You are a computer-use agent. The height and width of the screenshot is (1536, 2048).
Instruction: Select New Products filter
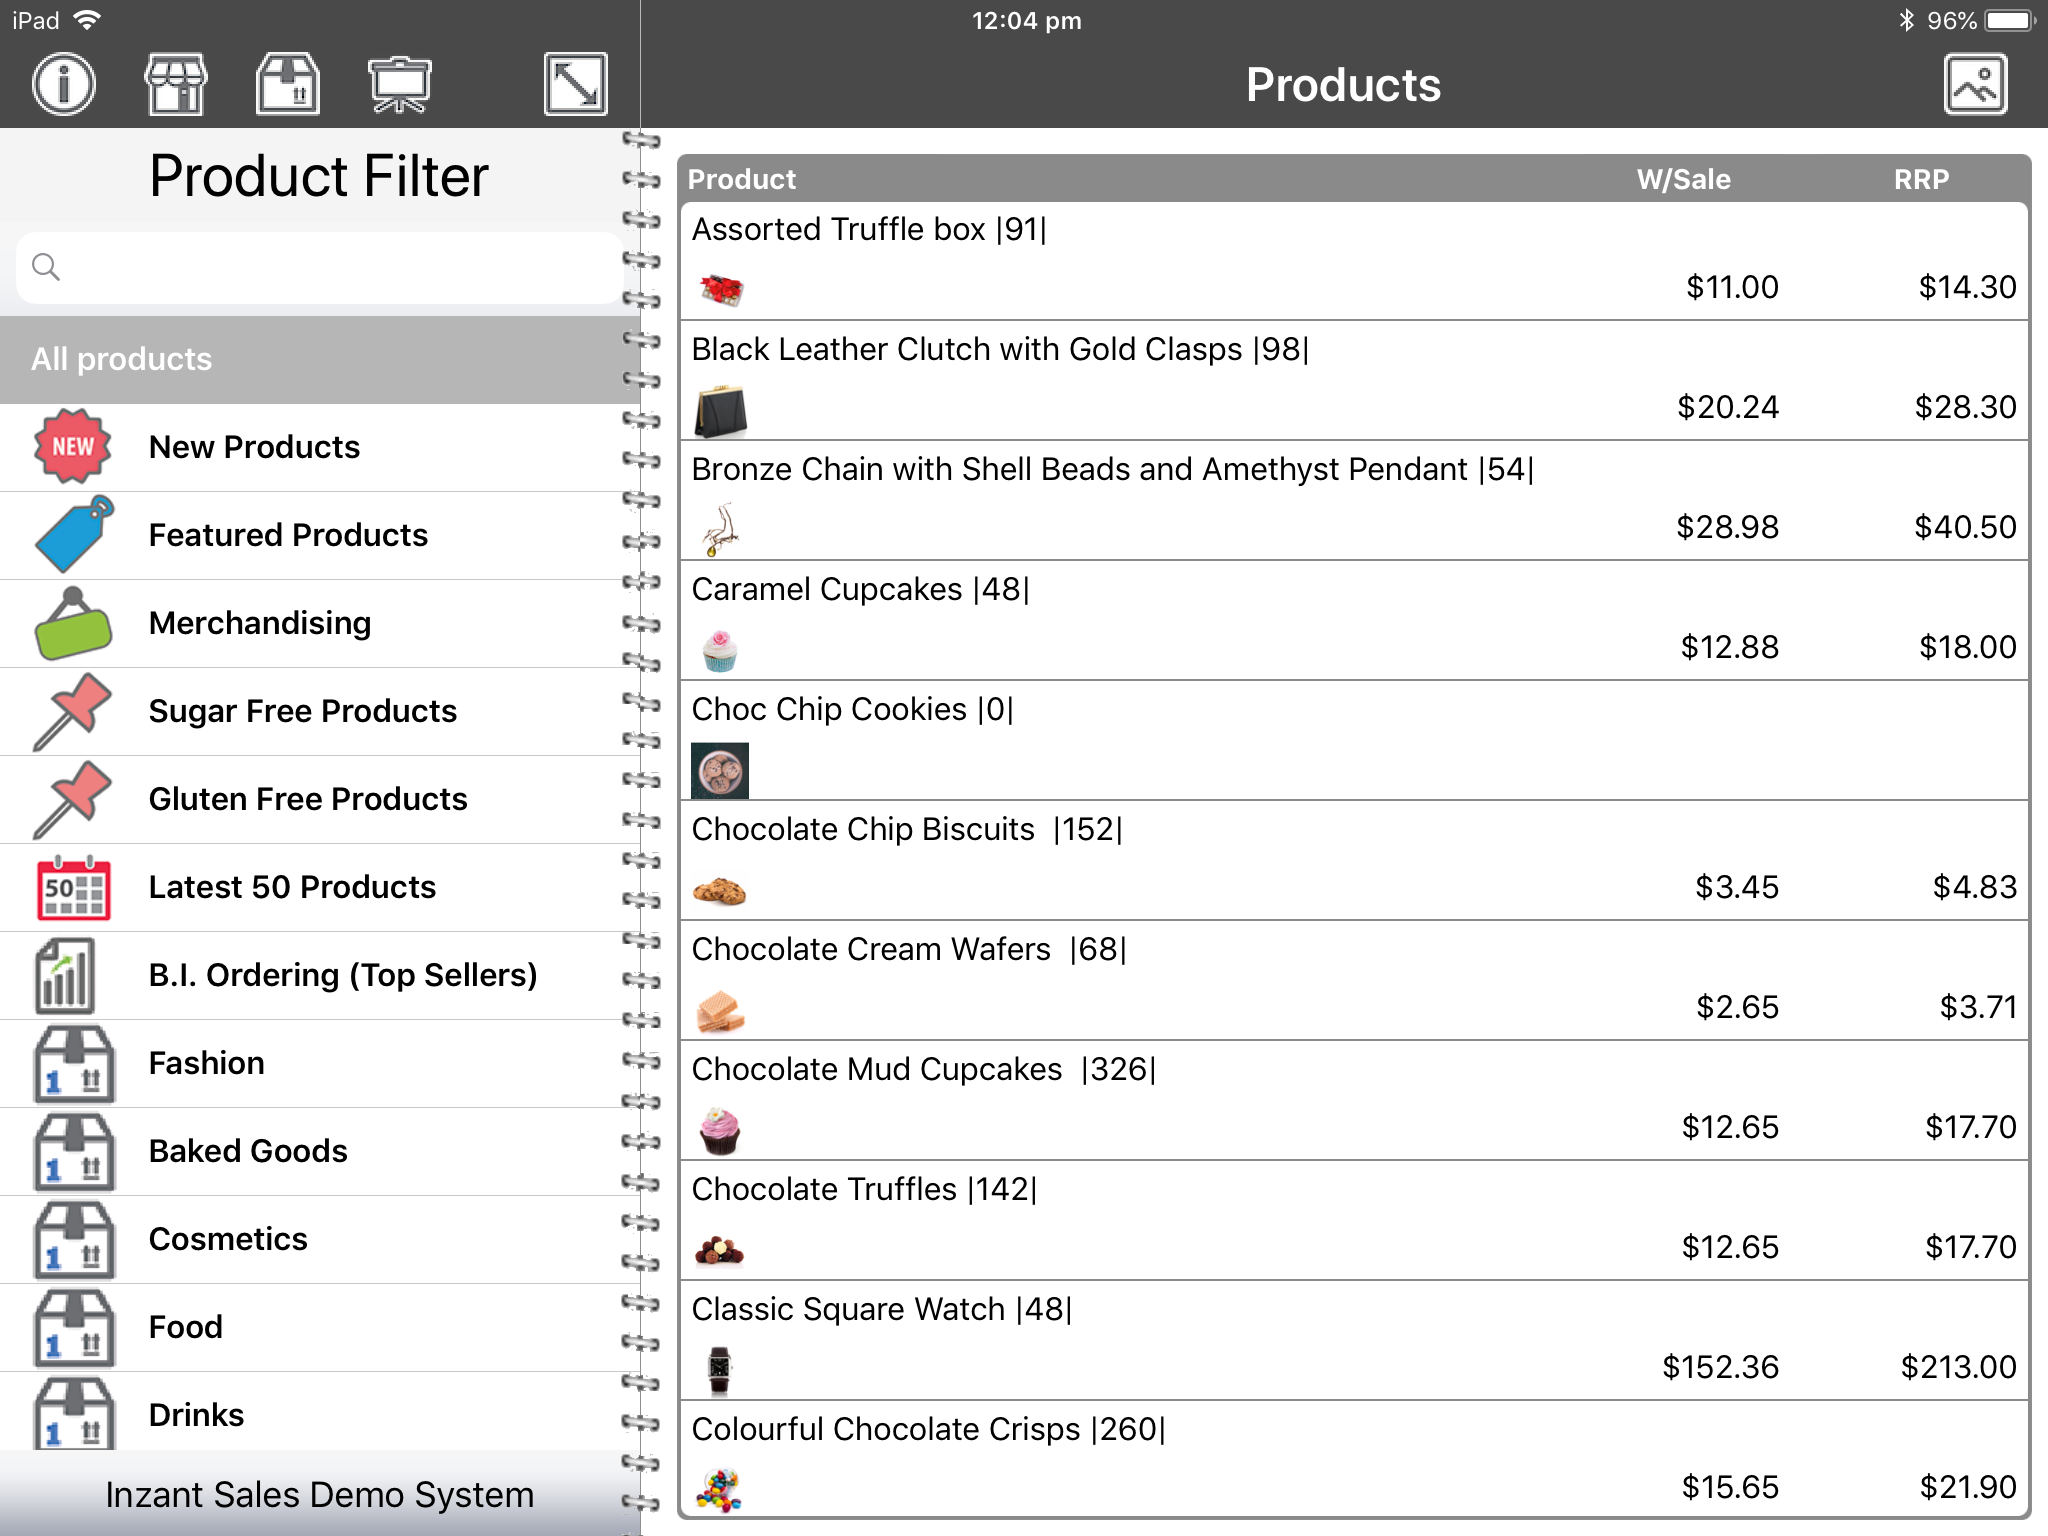click(254, 447)
